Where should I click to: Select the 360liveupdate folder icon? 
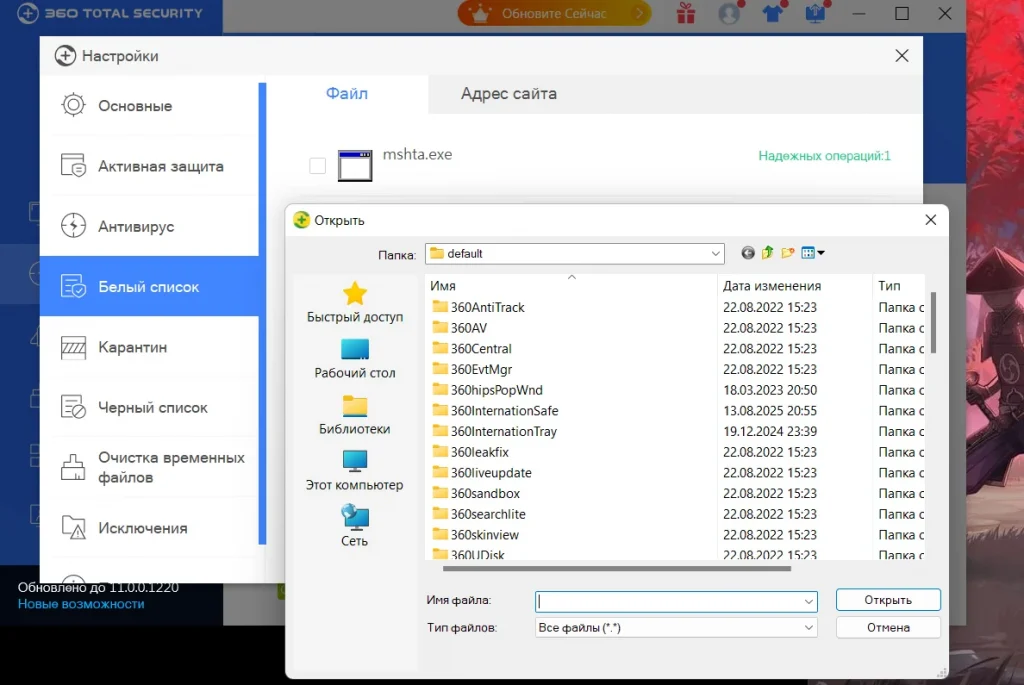440,472
